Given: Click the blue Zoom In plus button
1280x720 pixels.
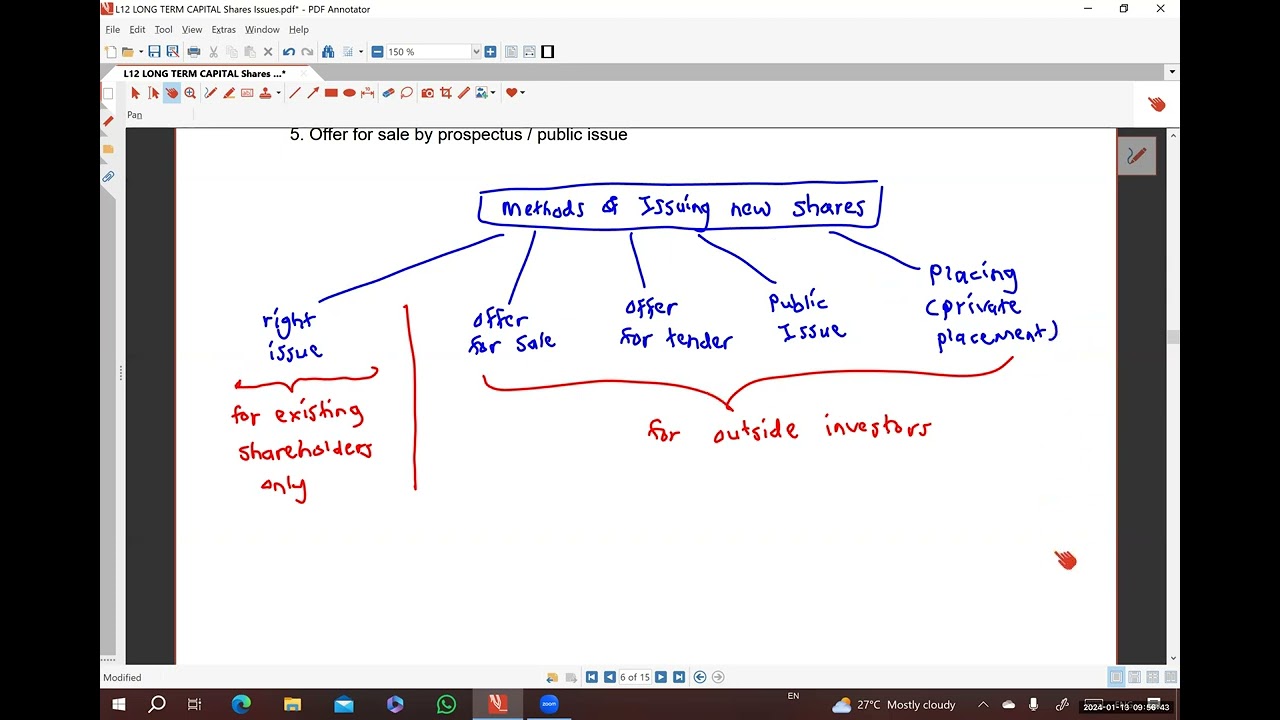Looking at the screenshot, I should (490, 52).
